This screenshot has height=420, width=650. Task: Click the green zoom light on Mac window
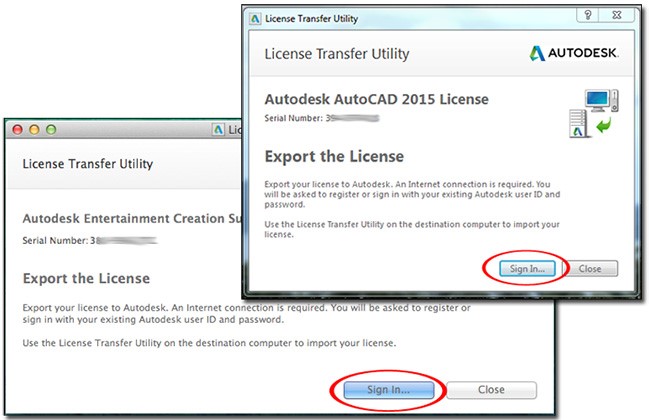(51, 130)
